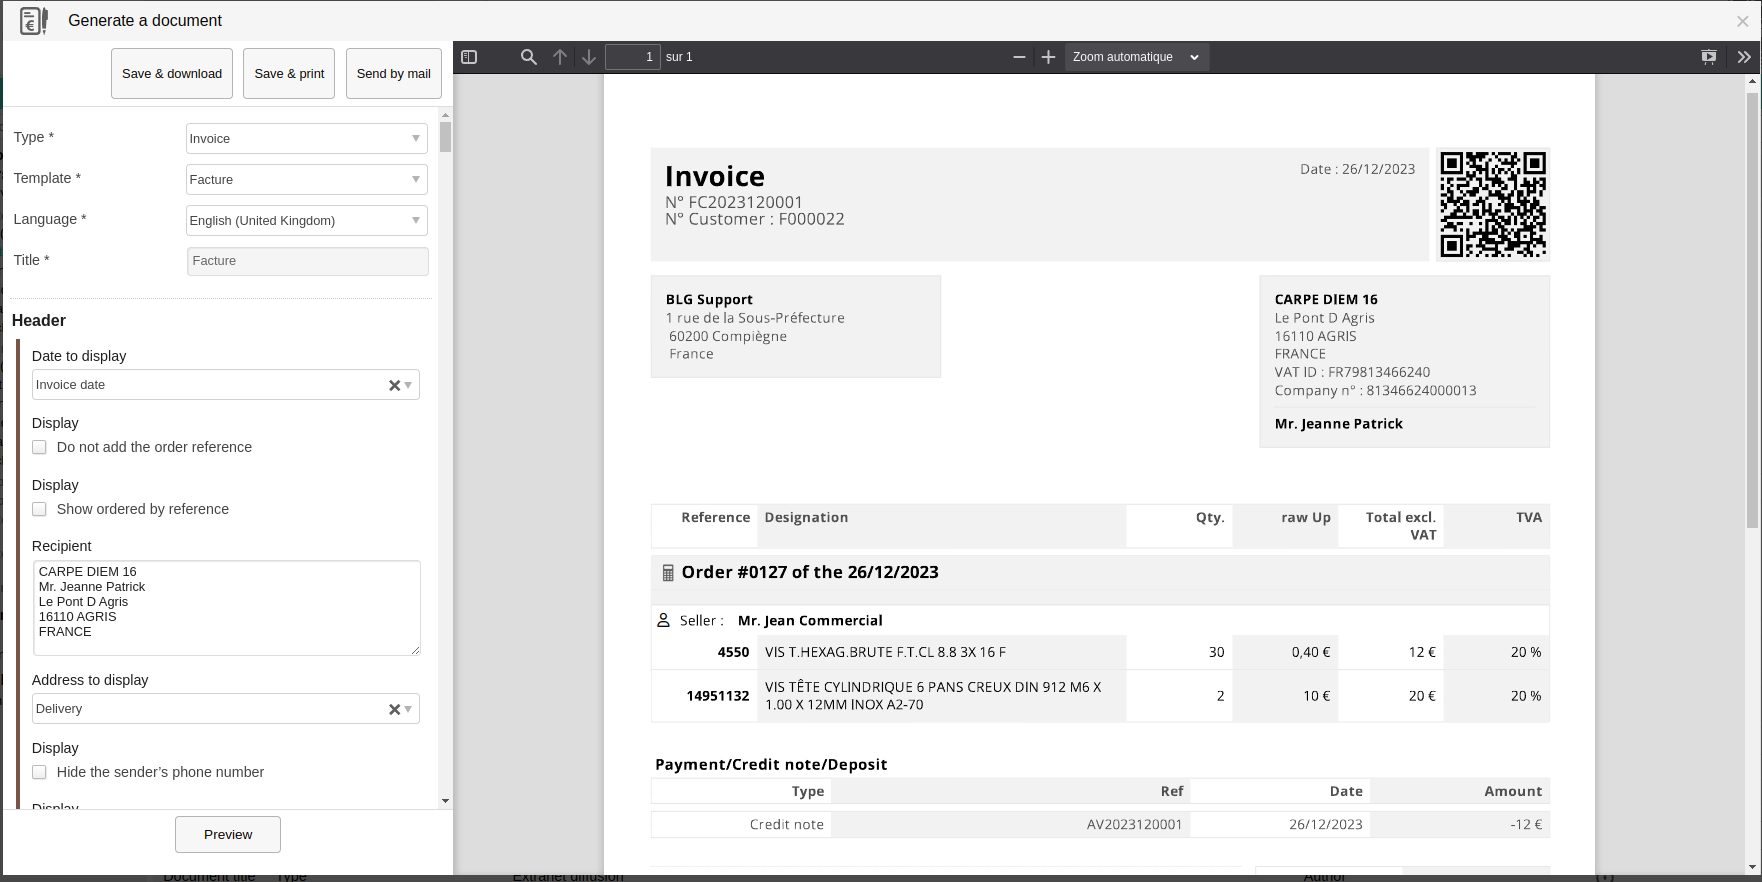
Task: Click Date : 26/12/2023 on invoice
Action: pyautogui.click(x=1357, y=169)
